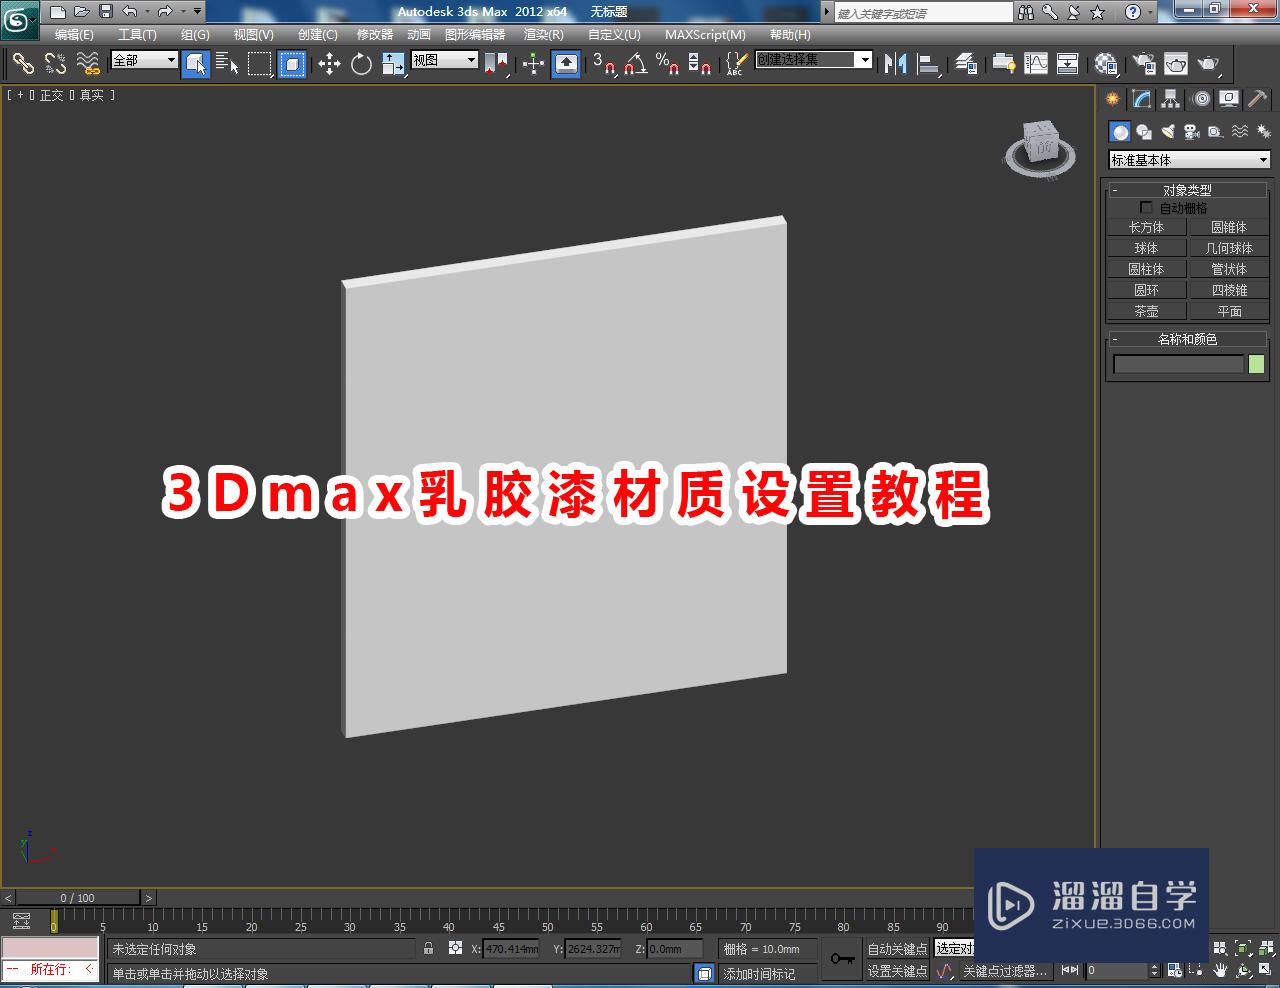This screenshot has height=988, width=1280.
Task: Open the 修改器 menu
Action: [375, 34]
